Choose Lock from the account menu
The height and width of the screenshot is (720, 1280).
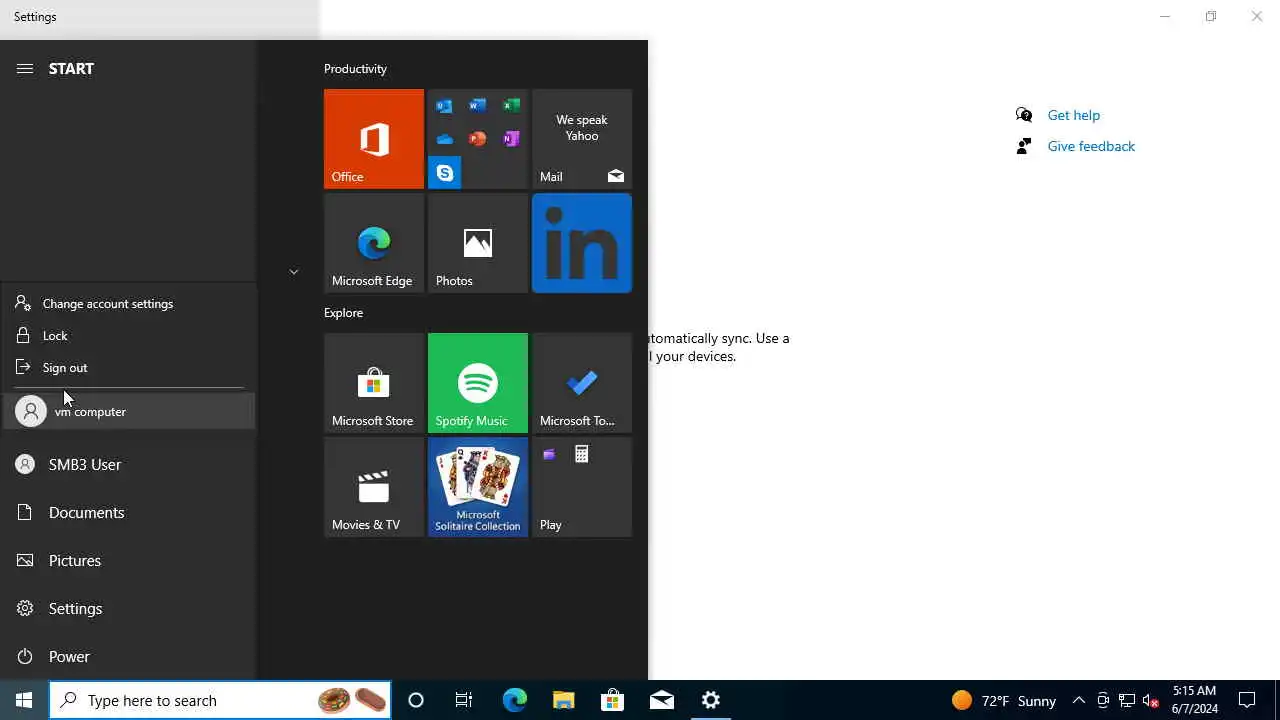(x=128, y=335)
